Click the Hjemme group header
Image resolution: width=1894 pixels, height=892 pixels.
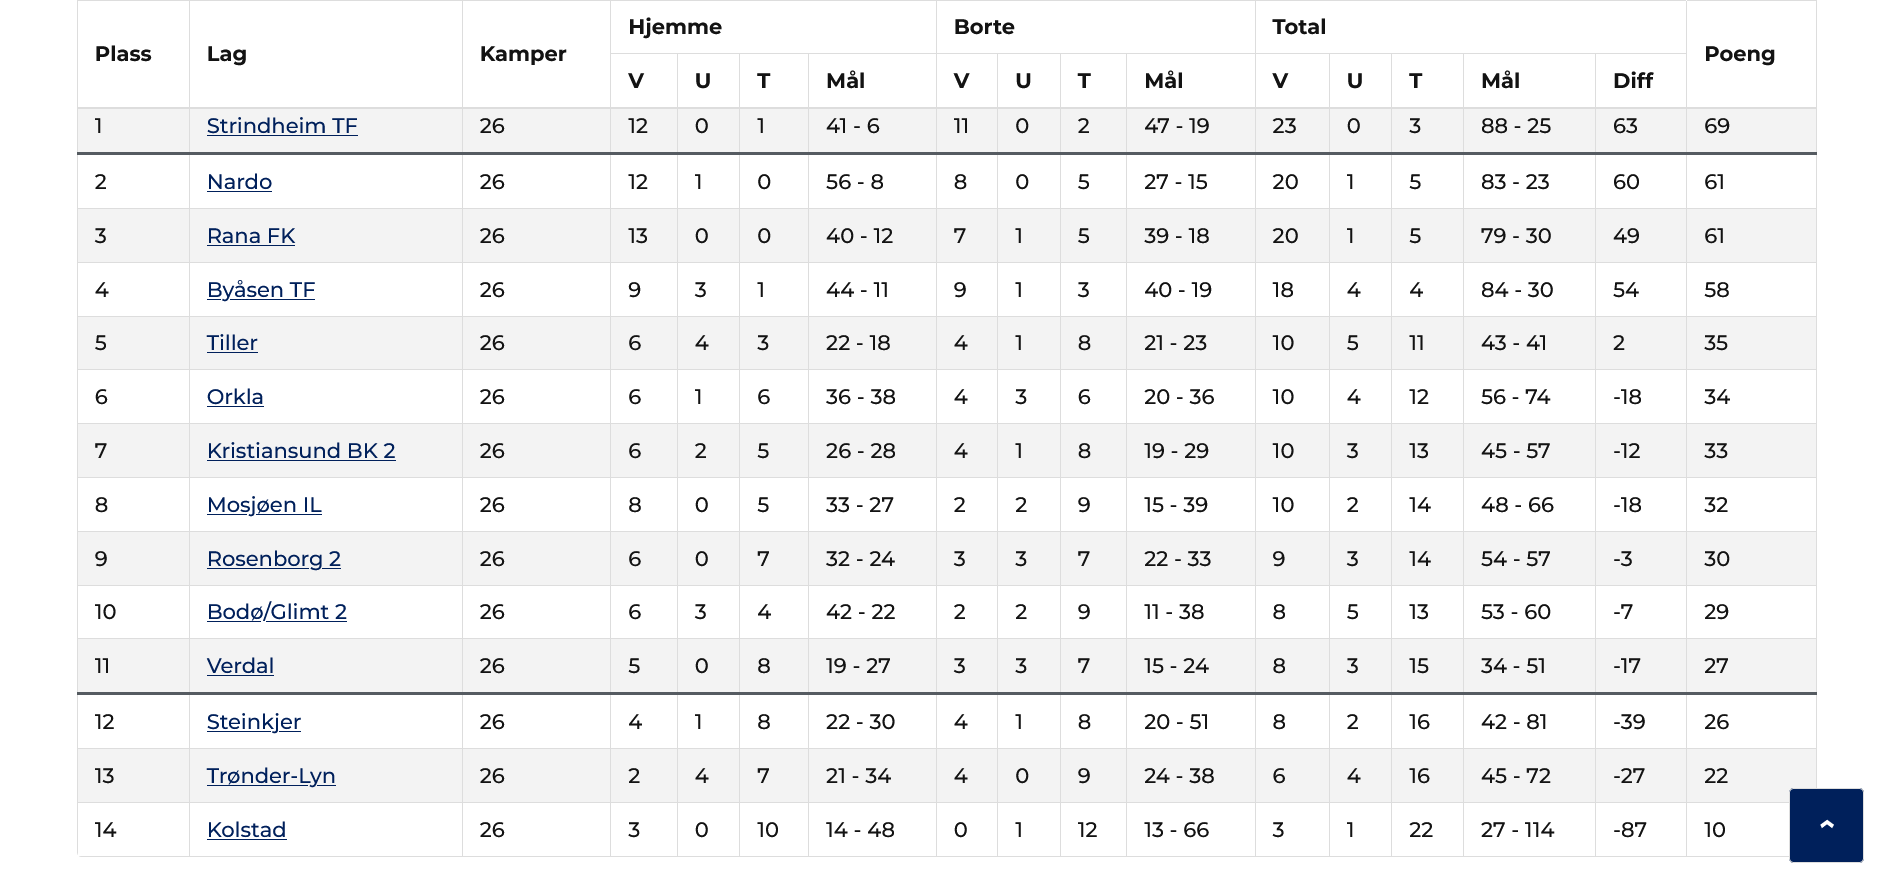click(675, 27)
